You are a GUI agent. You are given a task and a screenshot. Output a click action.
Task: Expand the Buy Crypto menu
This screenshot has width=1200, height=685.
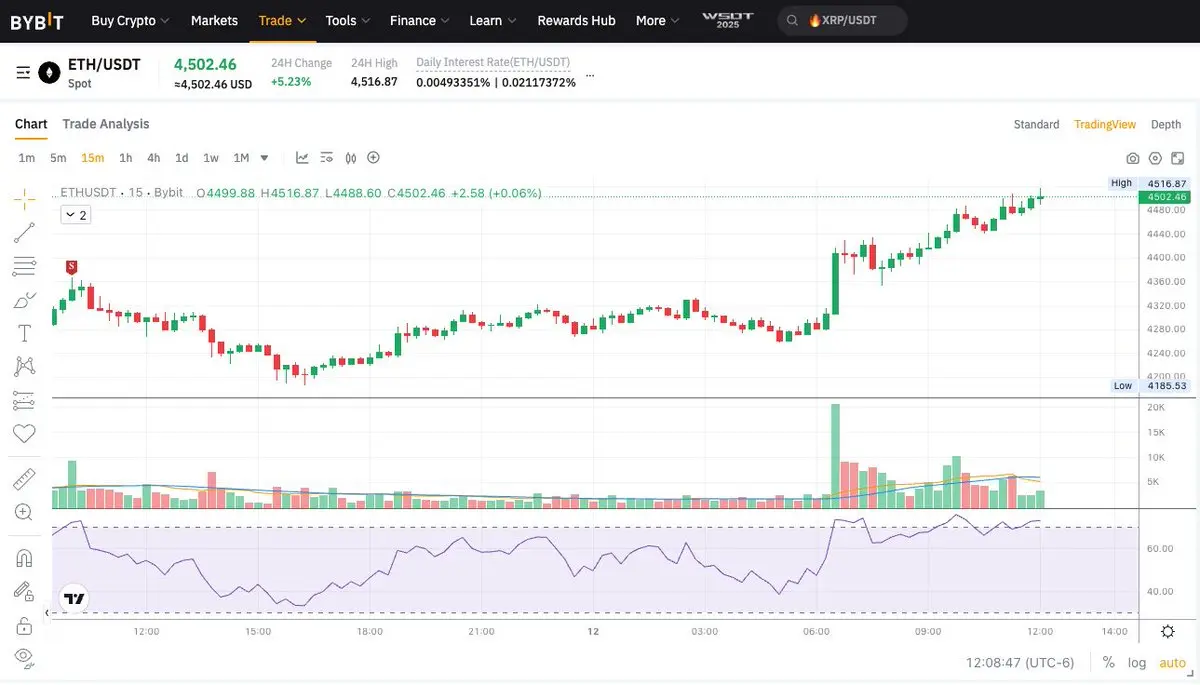click(130, 20)
